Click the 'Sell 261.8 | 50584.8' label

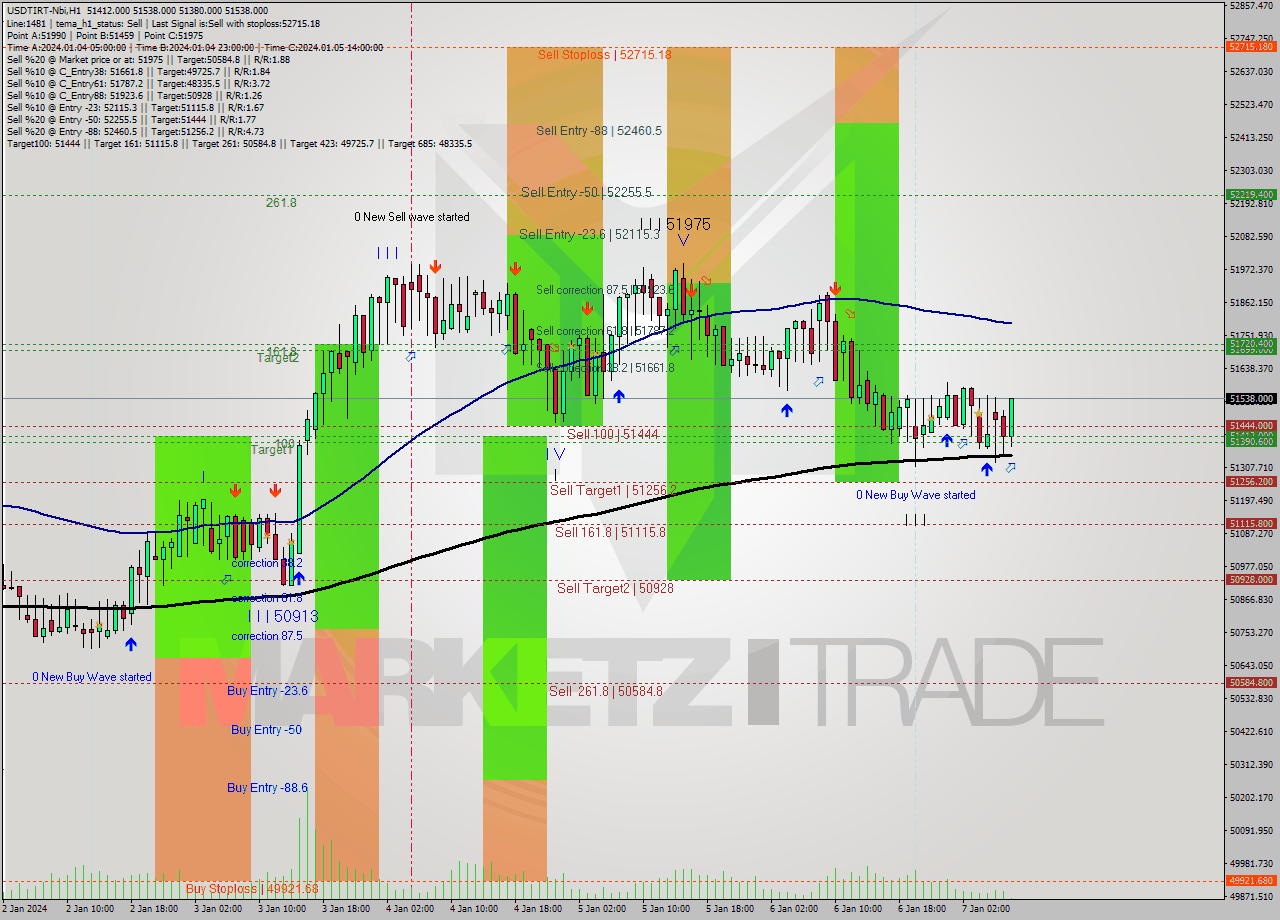coord(606,691)
